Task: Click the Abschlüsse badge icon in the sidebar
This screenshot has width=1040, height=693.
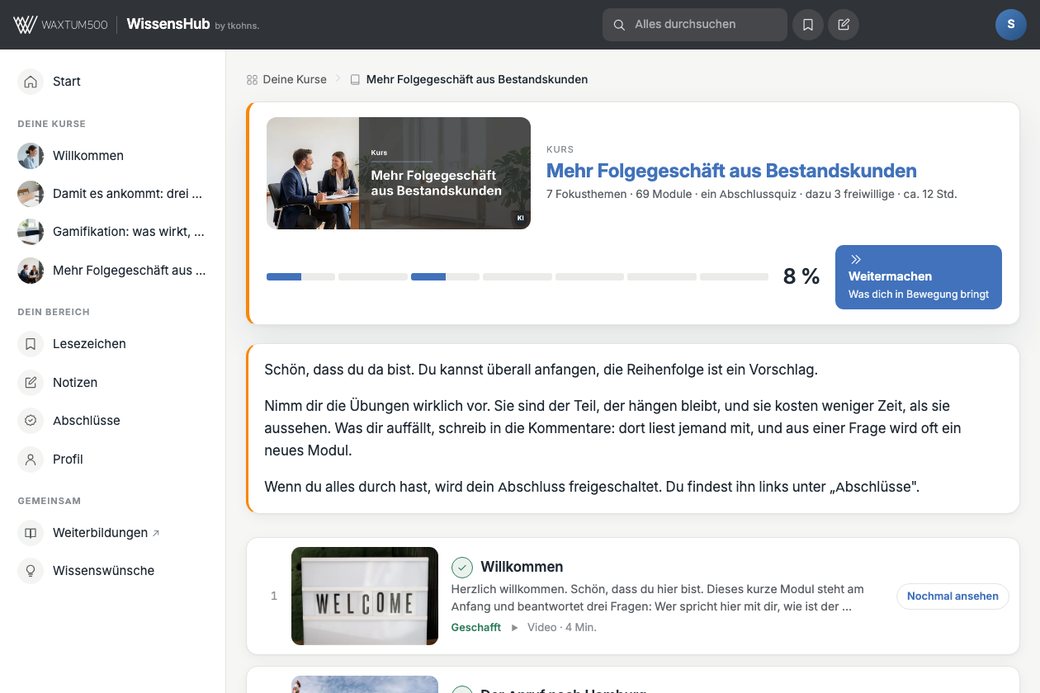Action: coord(31,420)
